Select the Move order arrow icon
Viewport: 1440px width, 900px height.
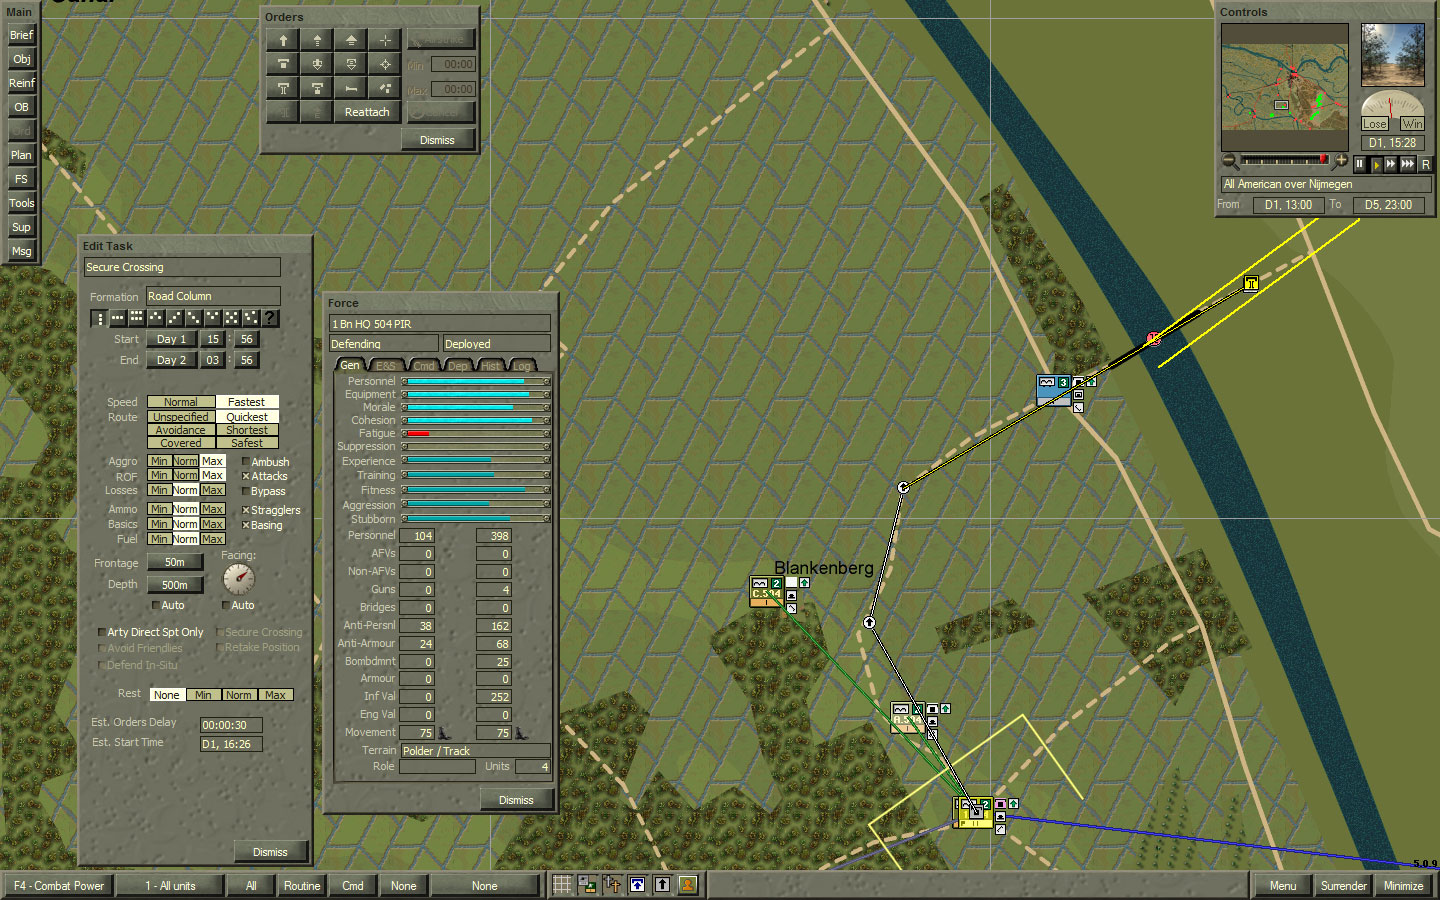pyautogui.click(x=283, y=40)
